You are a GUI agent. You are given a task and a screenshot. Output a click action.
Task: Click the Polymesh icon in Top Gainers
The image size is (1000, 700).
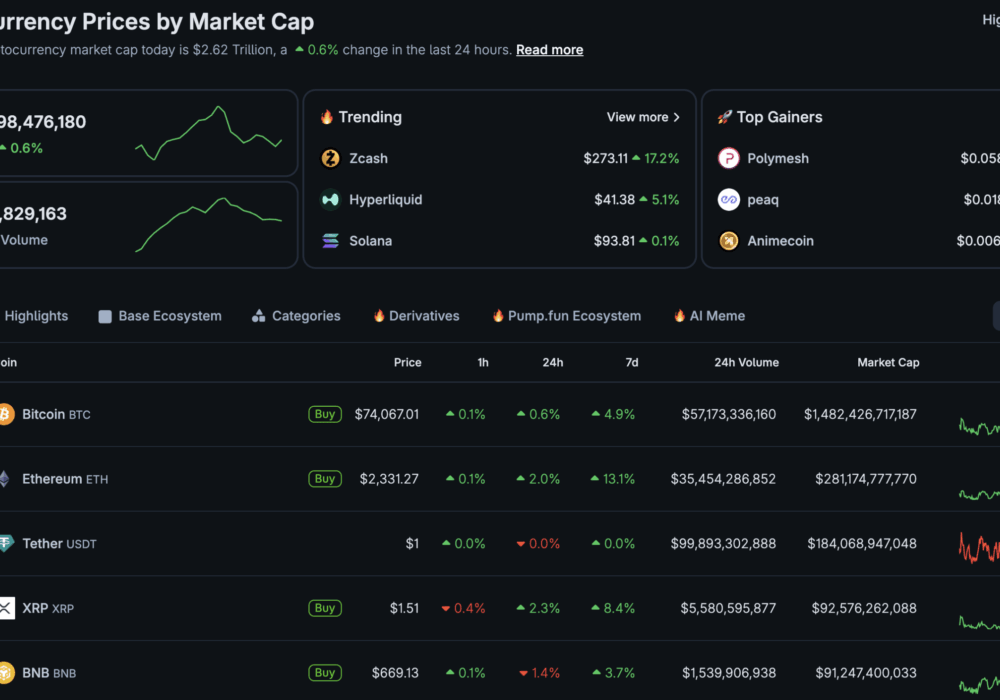pyautogui.click(x=729, y=159)
